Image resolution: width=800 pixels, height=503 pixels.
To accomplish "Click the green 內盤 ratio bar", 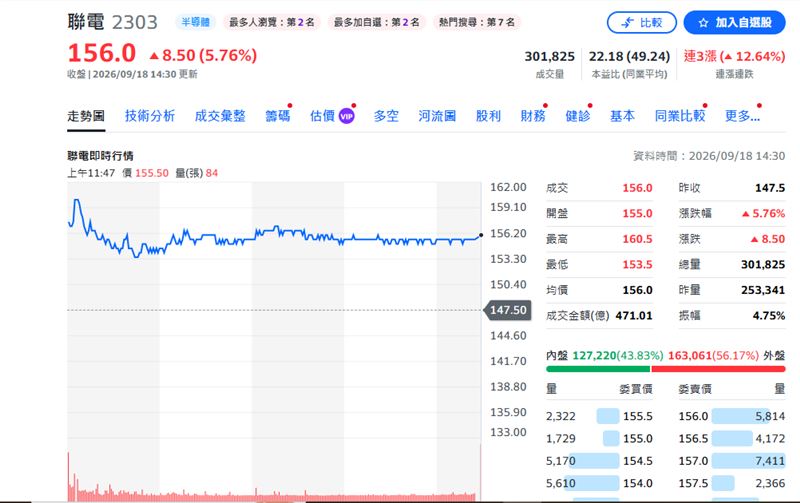I will point(598,369).
